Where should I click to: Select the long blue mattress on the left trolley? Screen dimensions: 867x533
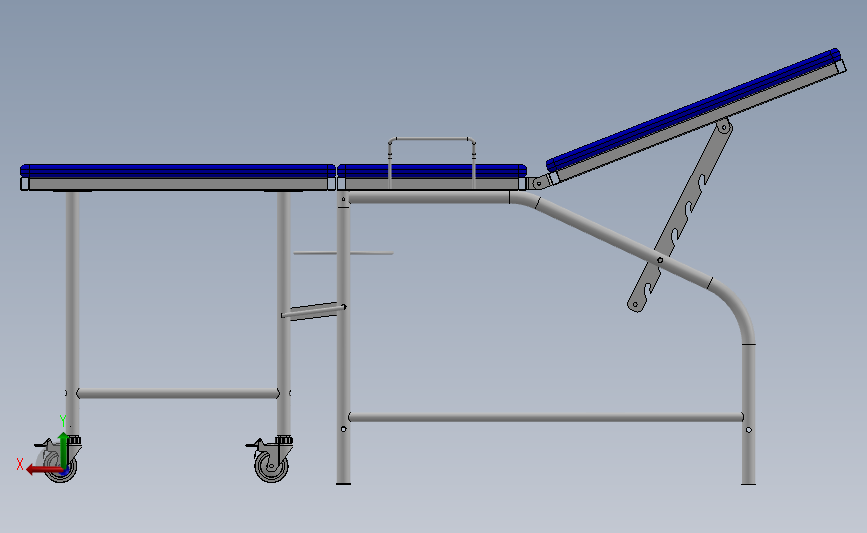[178, 170]
